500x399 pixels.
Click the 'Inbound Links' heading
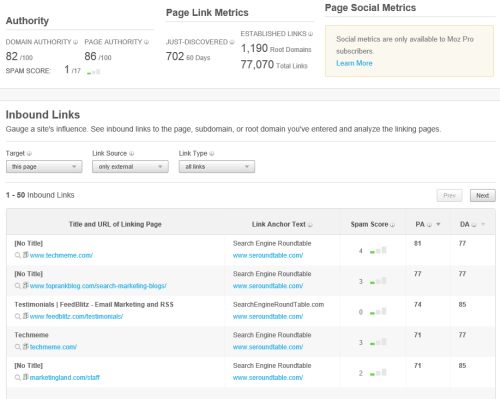pos(43,115)
